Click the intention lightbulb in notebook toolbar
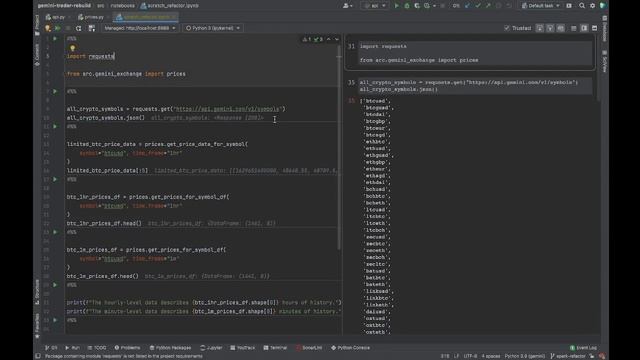640x360 pixels. coord(48,28)
